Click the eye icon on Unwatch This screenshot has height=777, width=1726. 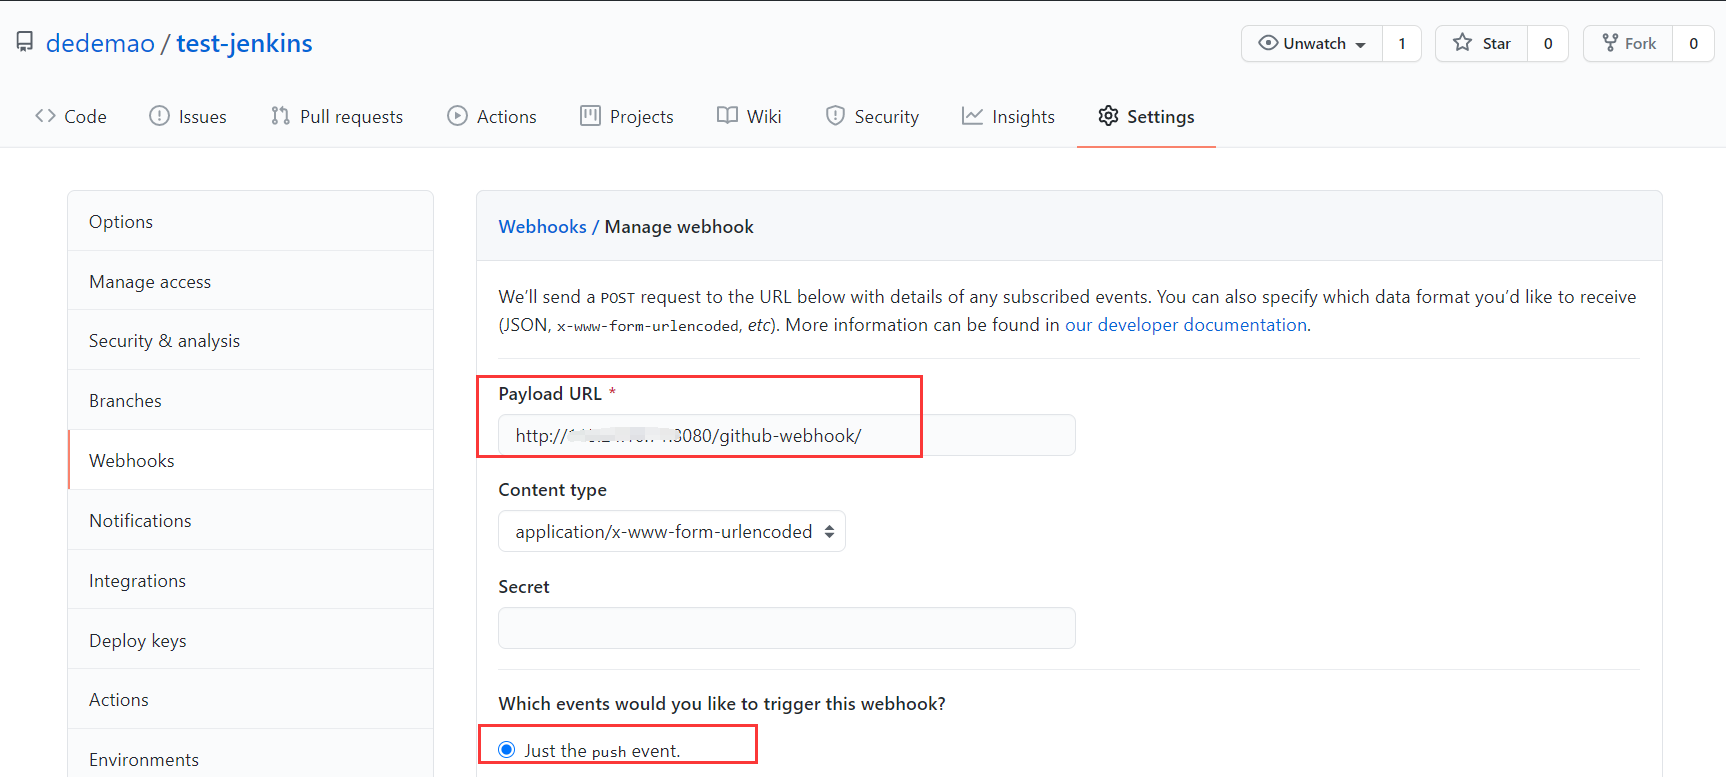(1268, 43)
